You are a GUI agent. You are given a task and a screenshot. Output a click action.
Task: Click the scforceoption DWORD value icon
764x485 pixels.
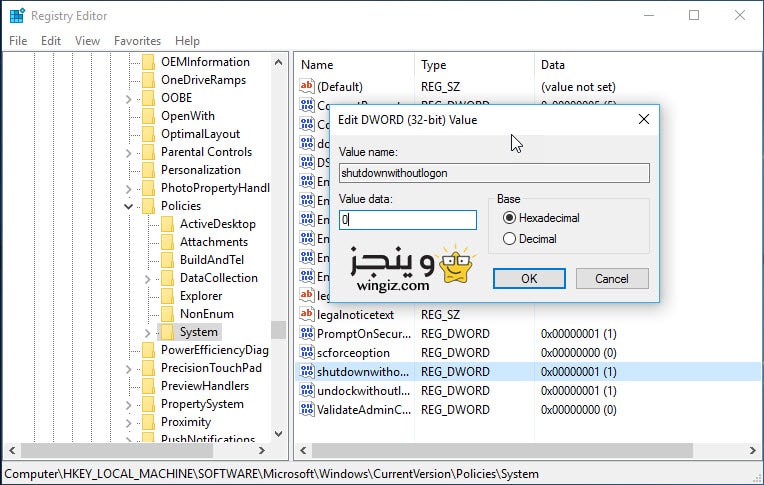click(307, 353)
